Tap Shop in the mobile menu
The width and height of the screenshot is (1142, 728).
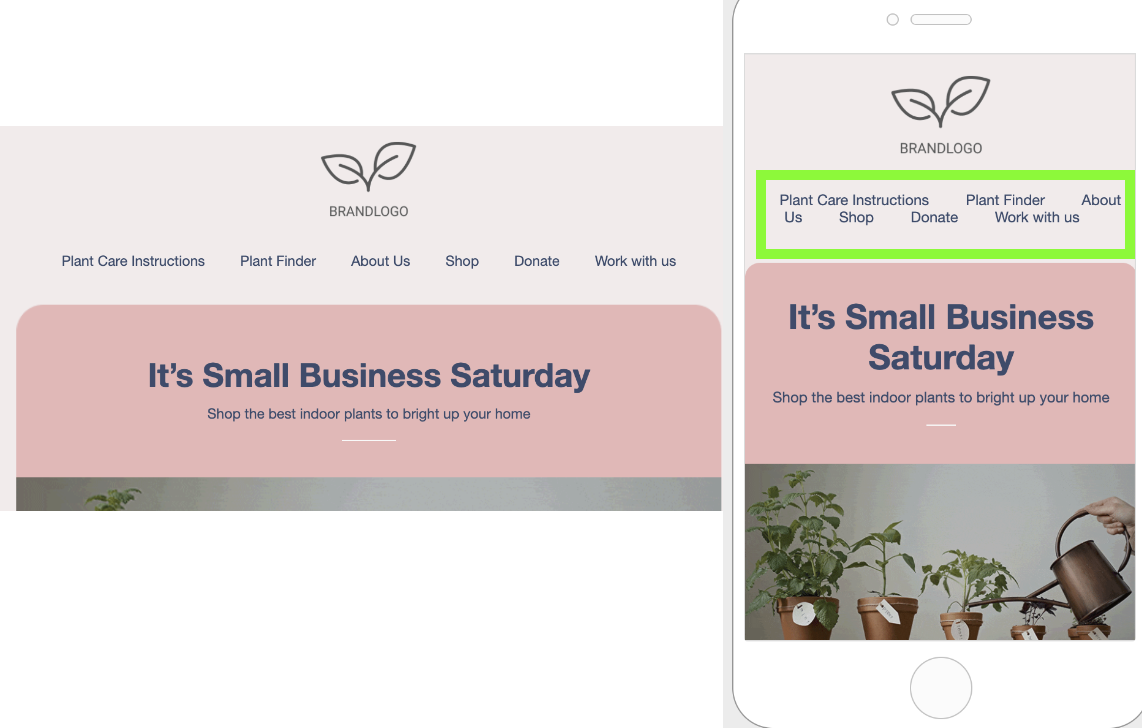[856, 218]
